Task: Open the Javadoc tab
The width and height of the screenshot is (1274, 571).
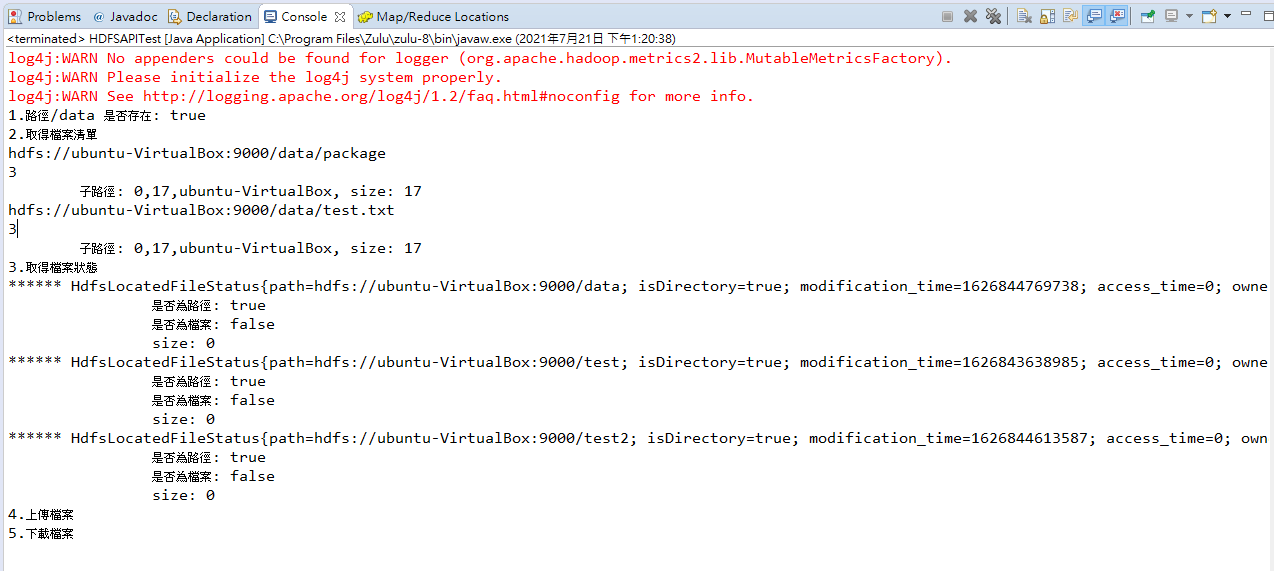Action: click(125, 16)
